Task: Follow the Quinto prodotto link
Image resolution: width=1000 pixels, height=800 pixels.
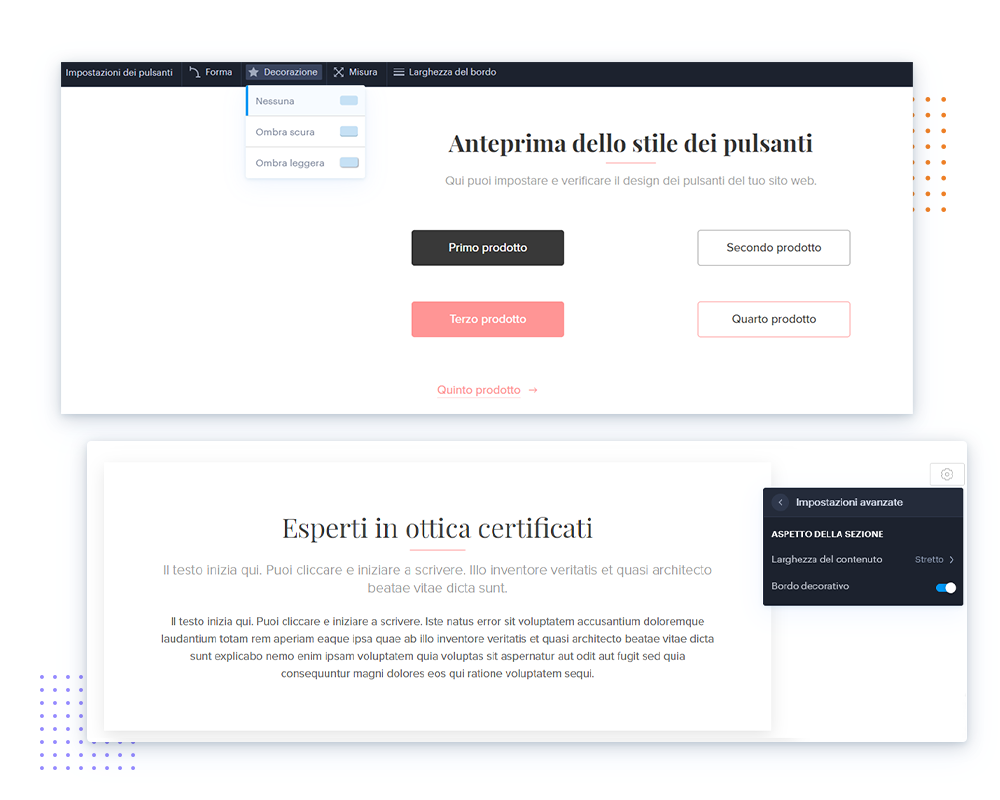Action: pos(479,390)
